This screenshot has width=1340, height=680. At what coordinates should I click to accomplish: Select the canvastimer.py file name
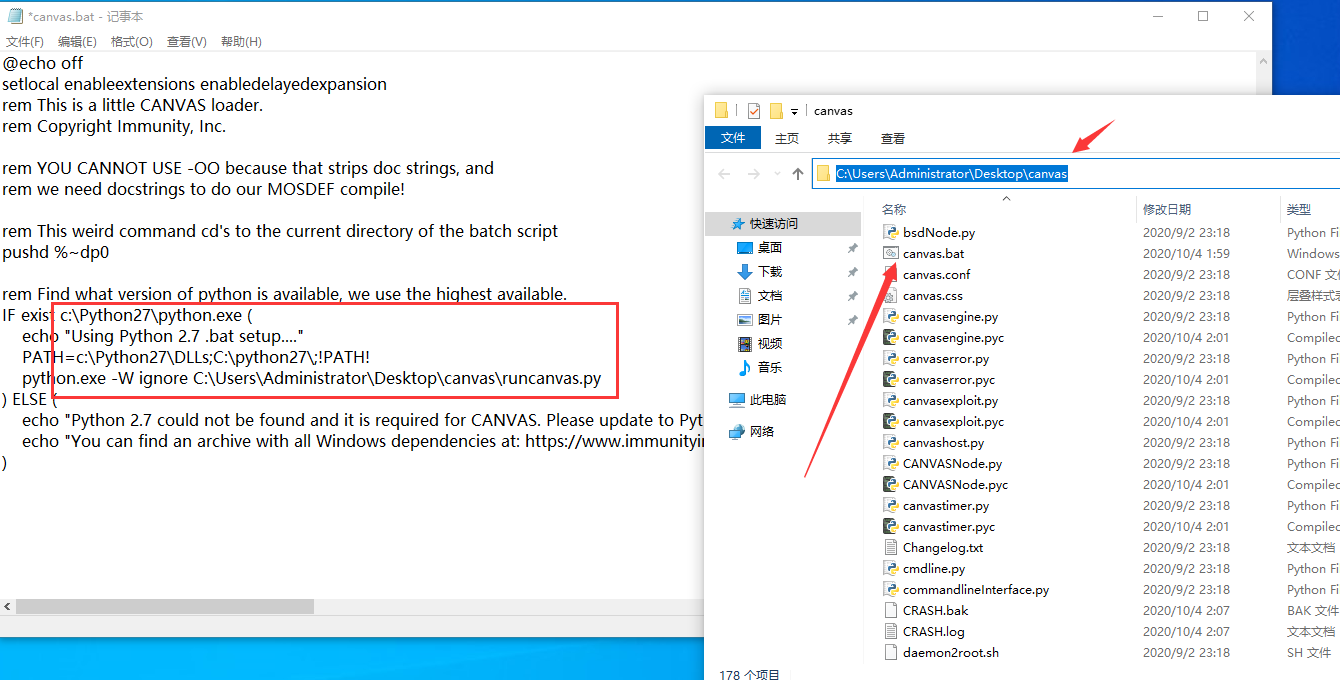click(946, 505)
